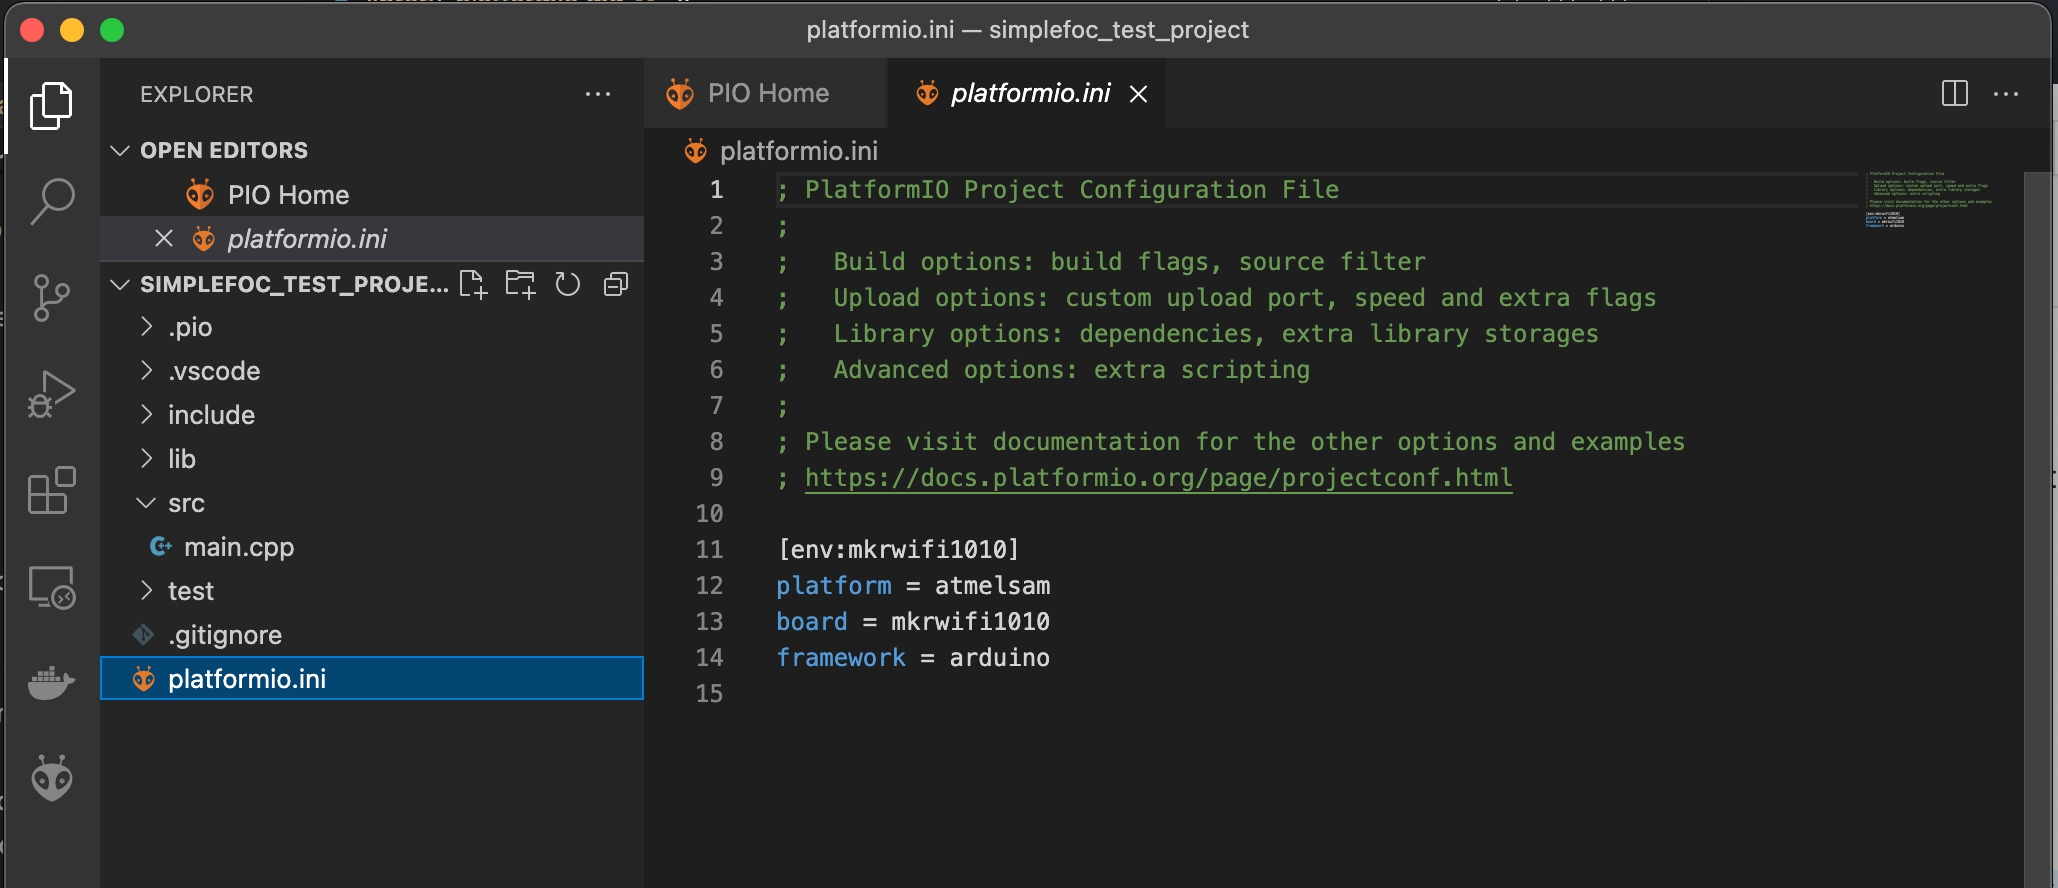Open the Docker view
This screenshot has height=888, width=2058.
pos(52,683)
